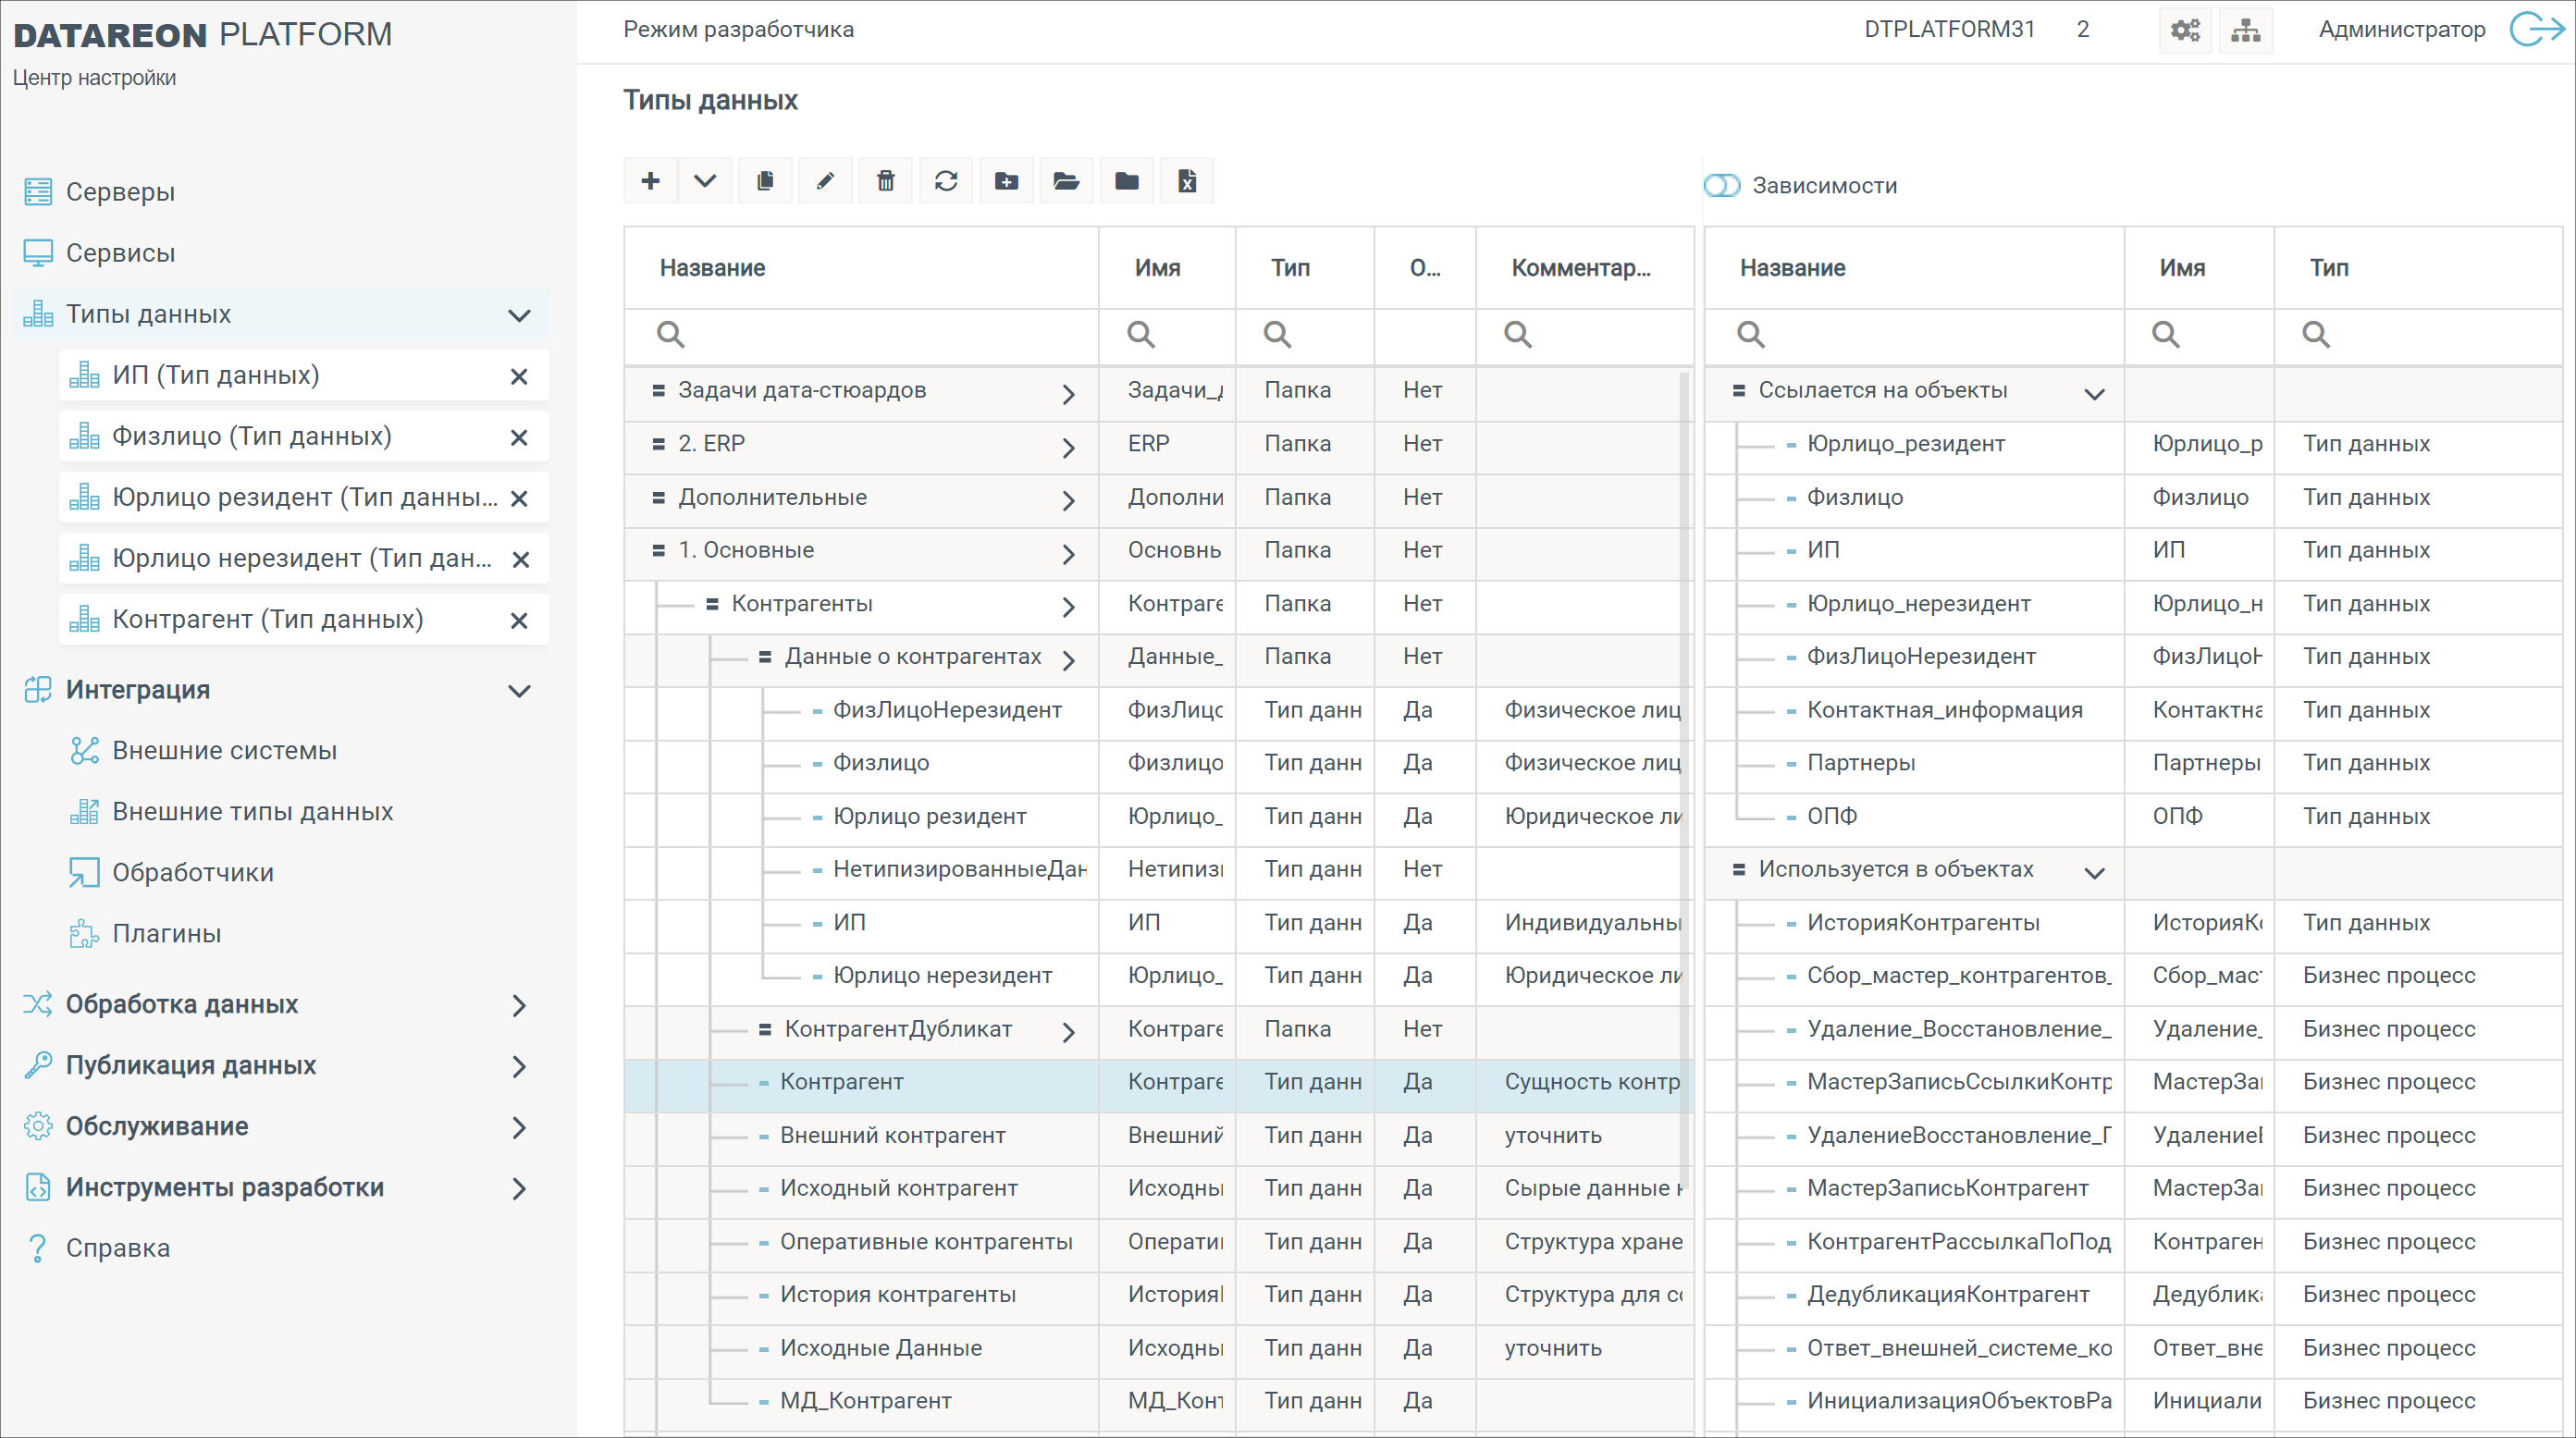Collapse the Типы данных sidebar section
The height and width of the screenshot is (1438, 2576).
pyautogui.click(x=519, y=315)
